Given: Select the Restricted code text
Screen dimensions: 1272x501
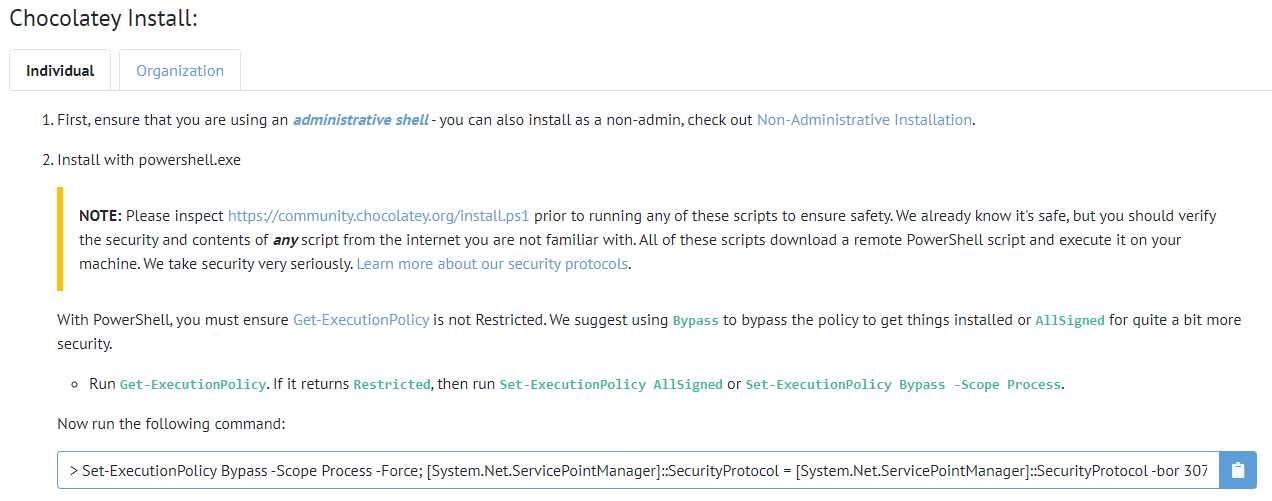Looking at the screenshot, I should (392, 385).
